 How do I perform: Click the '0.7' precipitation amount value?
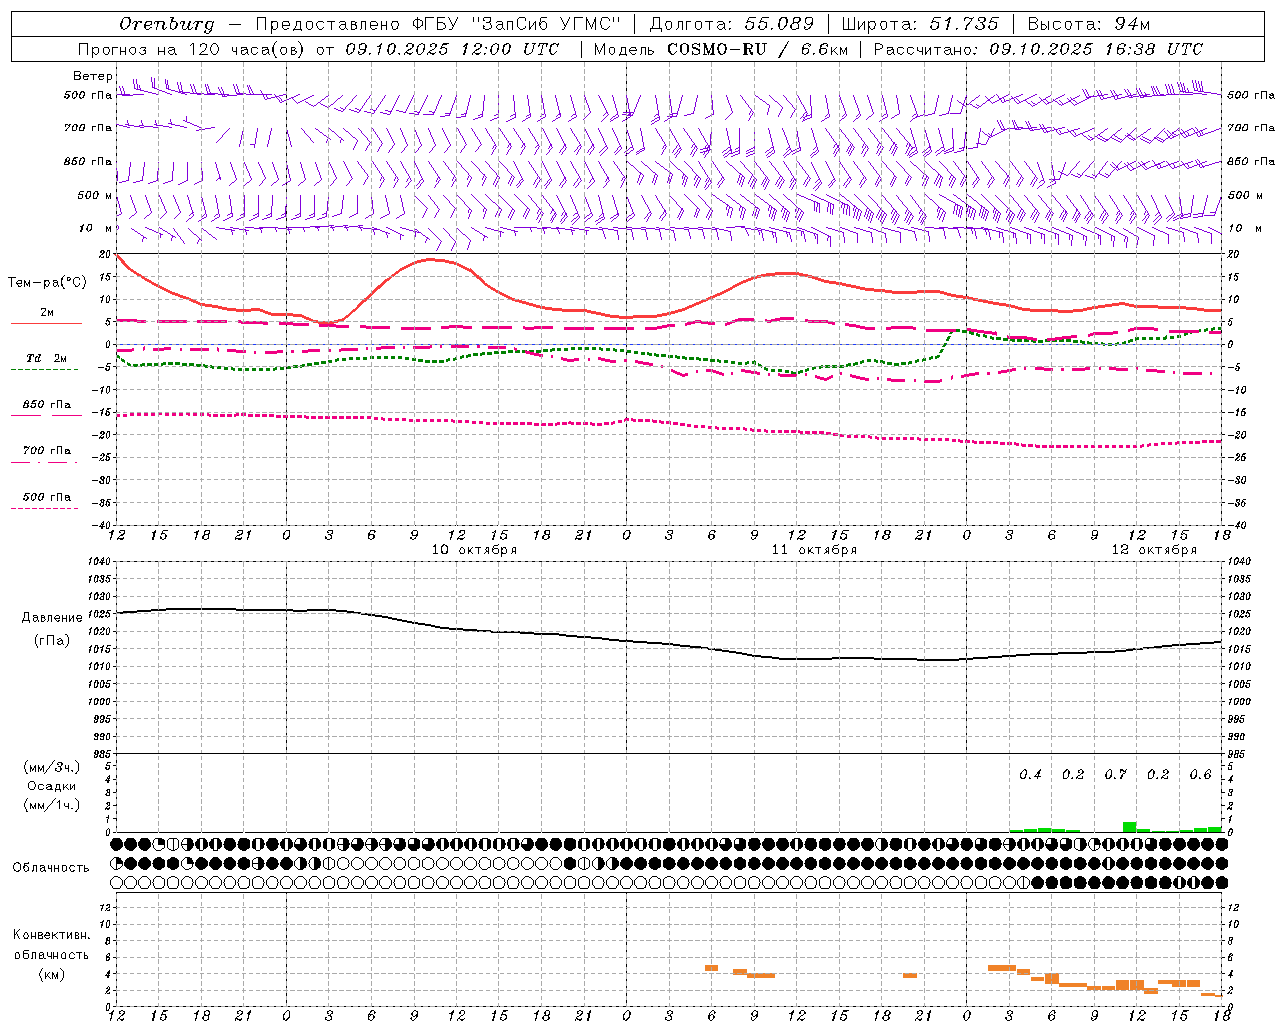1115,775
